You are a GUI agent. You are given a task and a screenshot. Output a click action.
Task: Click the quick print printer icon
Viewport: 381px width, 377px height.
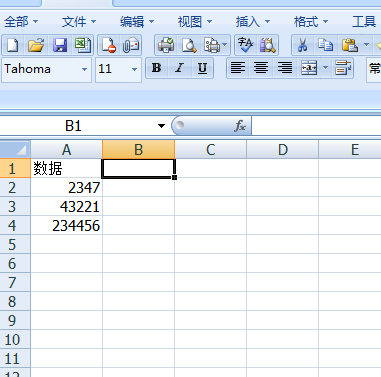point(166,45)
